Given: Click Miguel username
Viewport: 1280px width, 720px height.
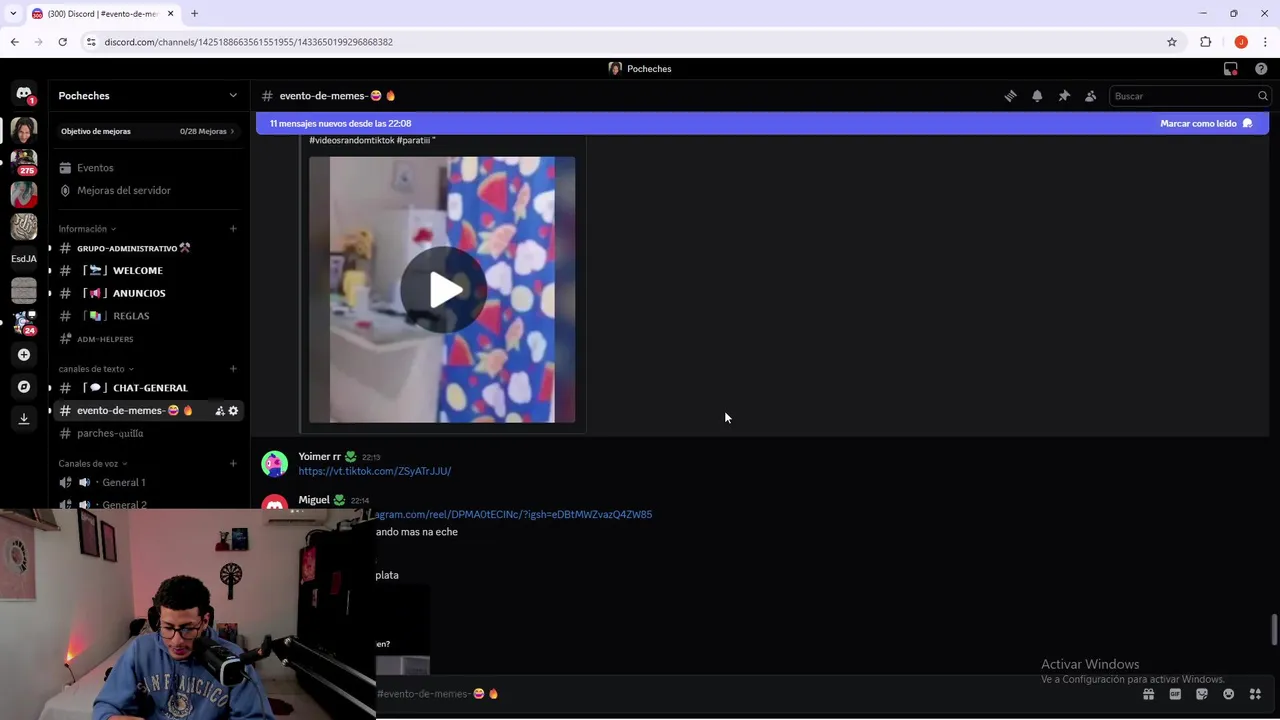Looking at the screenshot, I should point(314,500).
